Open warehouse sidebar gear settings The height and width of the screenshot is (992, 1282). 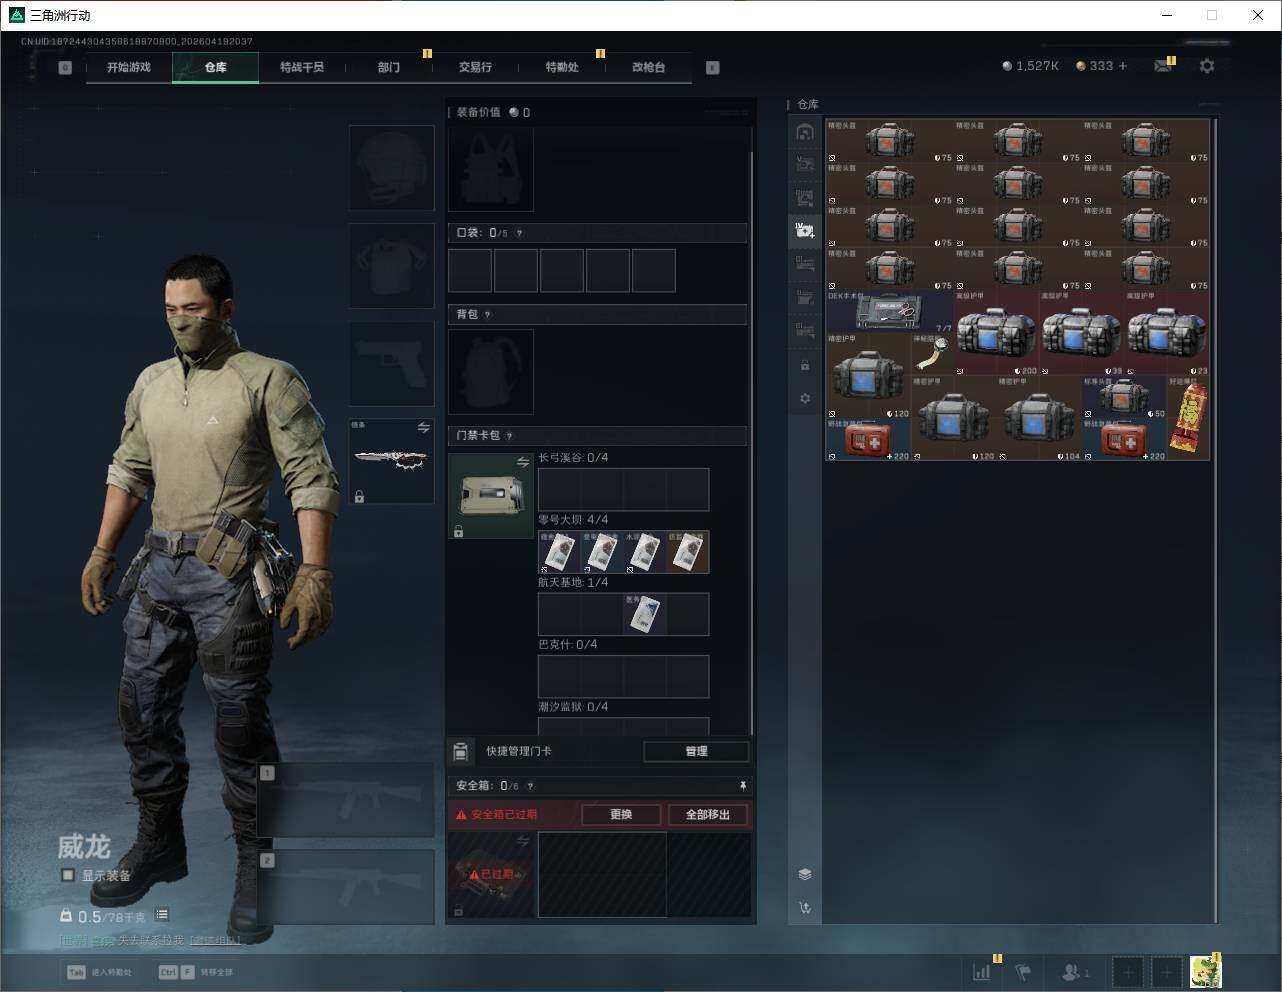point(805,398)
